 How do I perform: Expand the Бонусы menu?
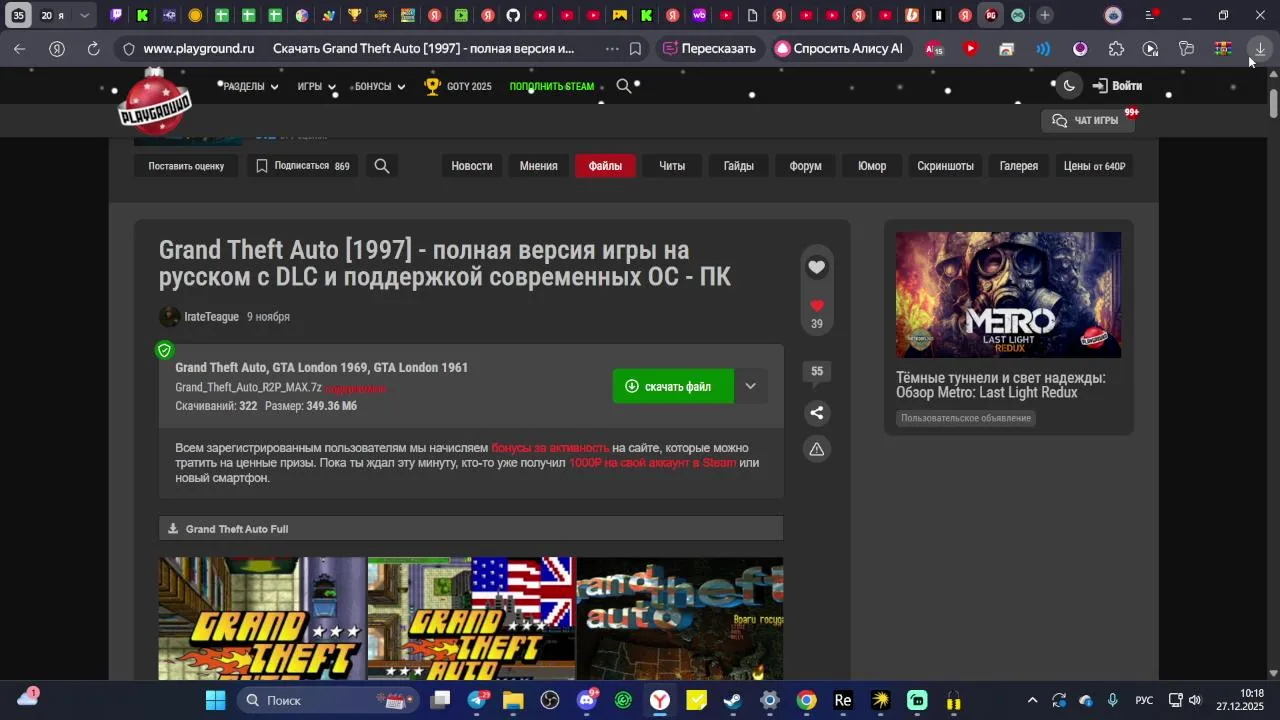pyautogui.click(x=380, y=87)
